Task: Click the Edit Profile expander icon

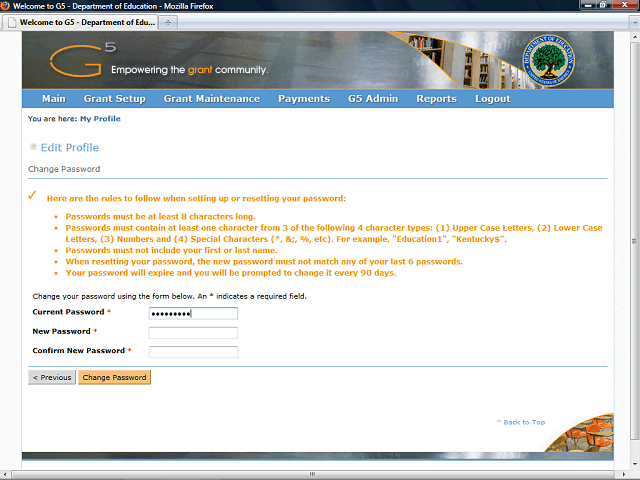Action: 33,147
